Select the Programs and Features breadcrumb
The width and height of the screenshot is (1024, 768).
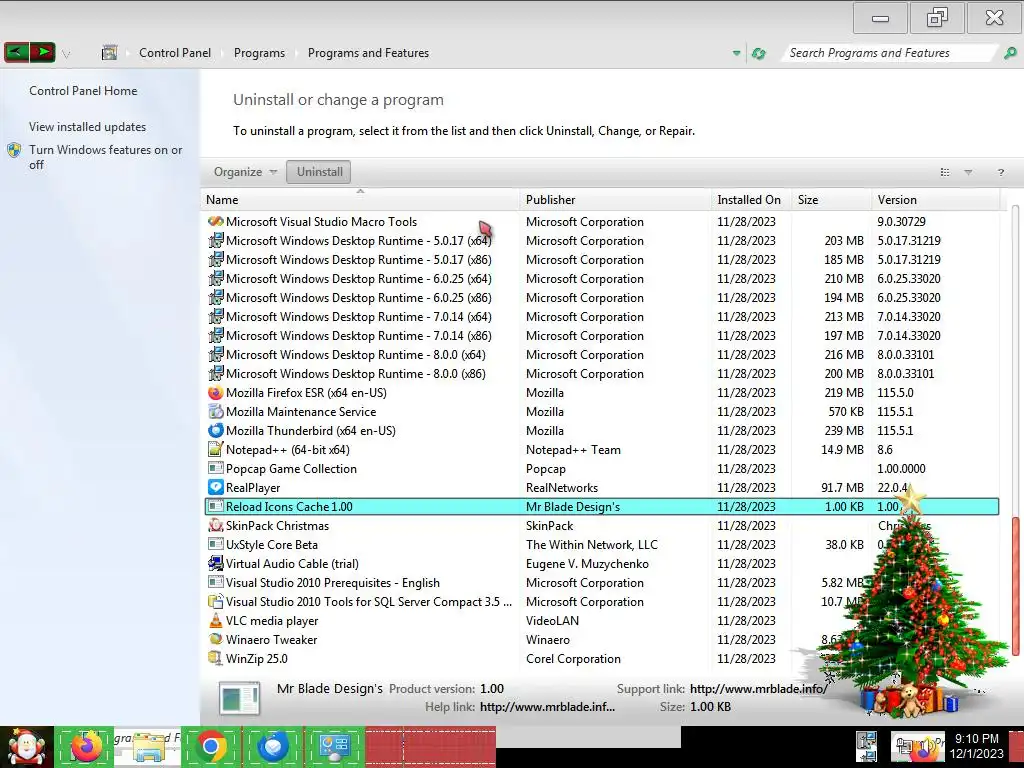[x=368, y=53]
